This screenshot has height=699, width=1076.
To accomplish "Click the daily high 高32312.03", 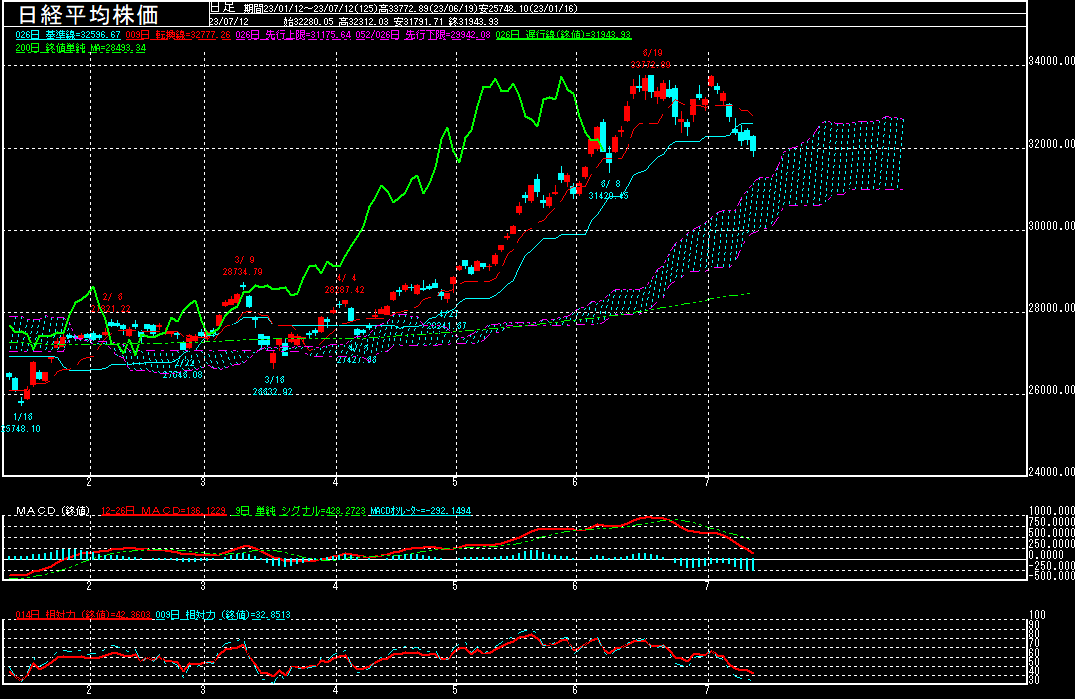I will [x=364, y=21].
